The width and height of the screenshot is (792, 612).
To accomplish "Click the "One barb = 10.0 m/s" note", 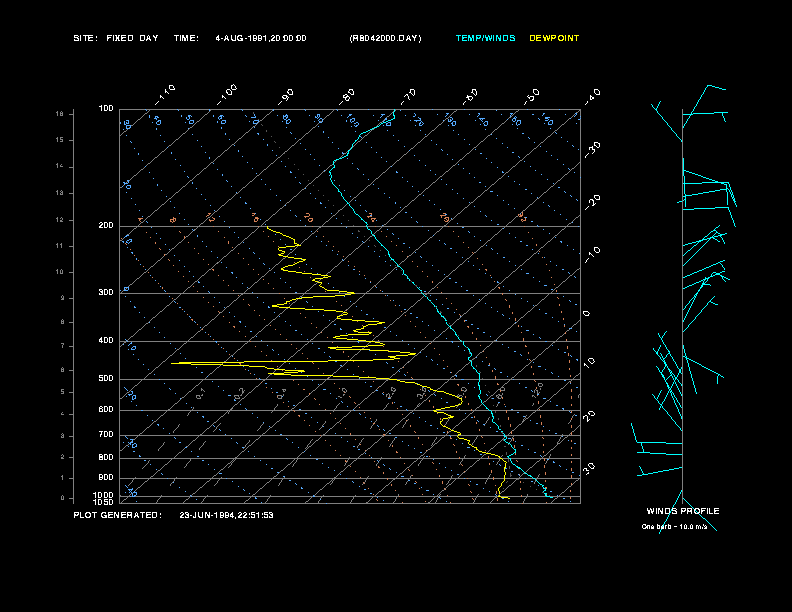I will (x=674, y=527).
